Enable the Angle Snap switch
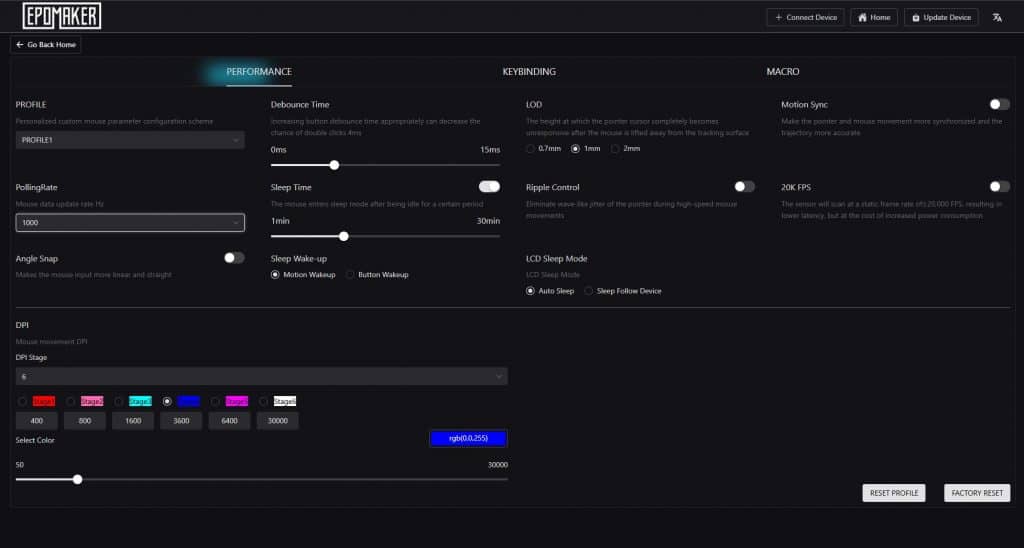Image resolution: width=1024 pixels, height=548 pixels. (234, 258)
